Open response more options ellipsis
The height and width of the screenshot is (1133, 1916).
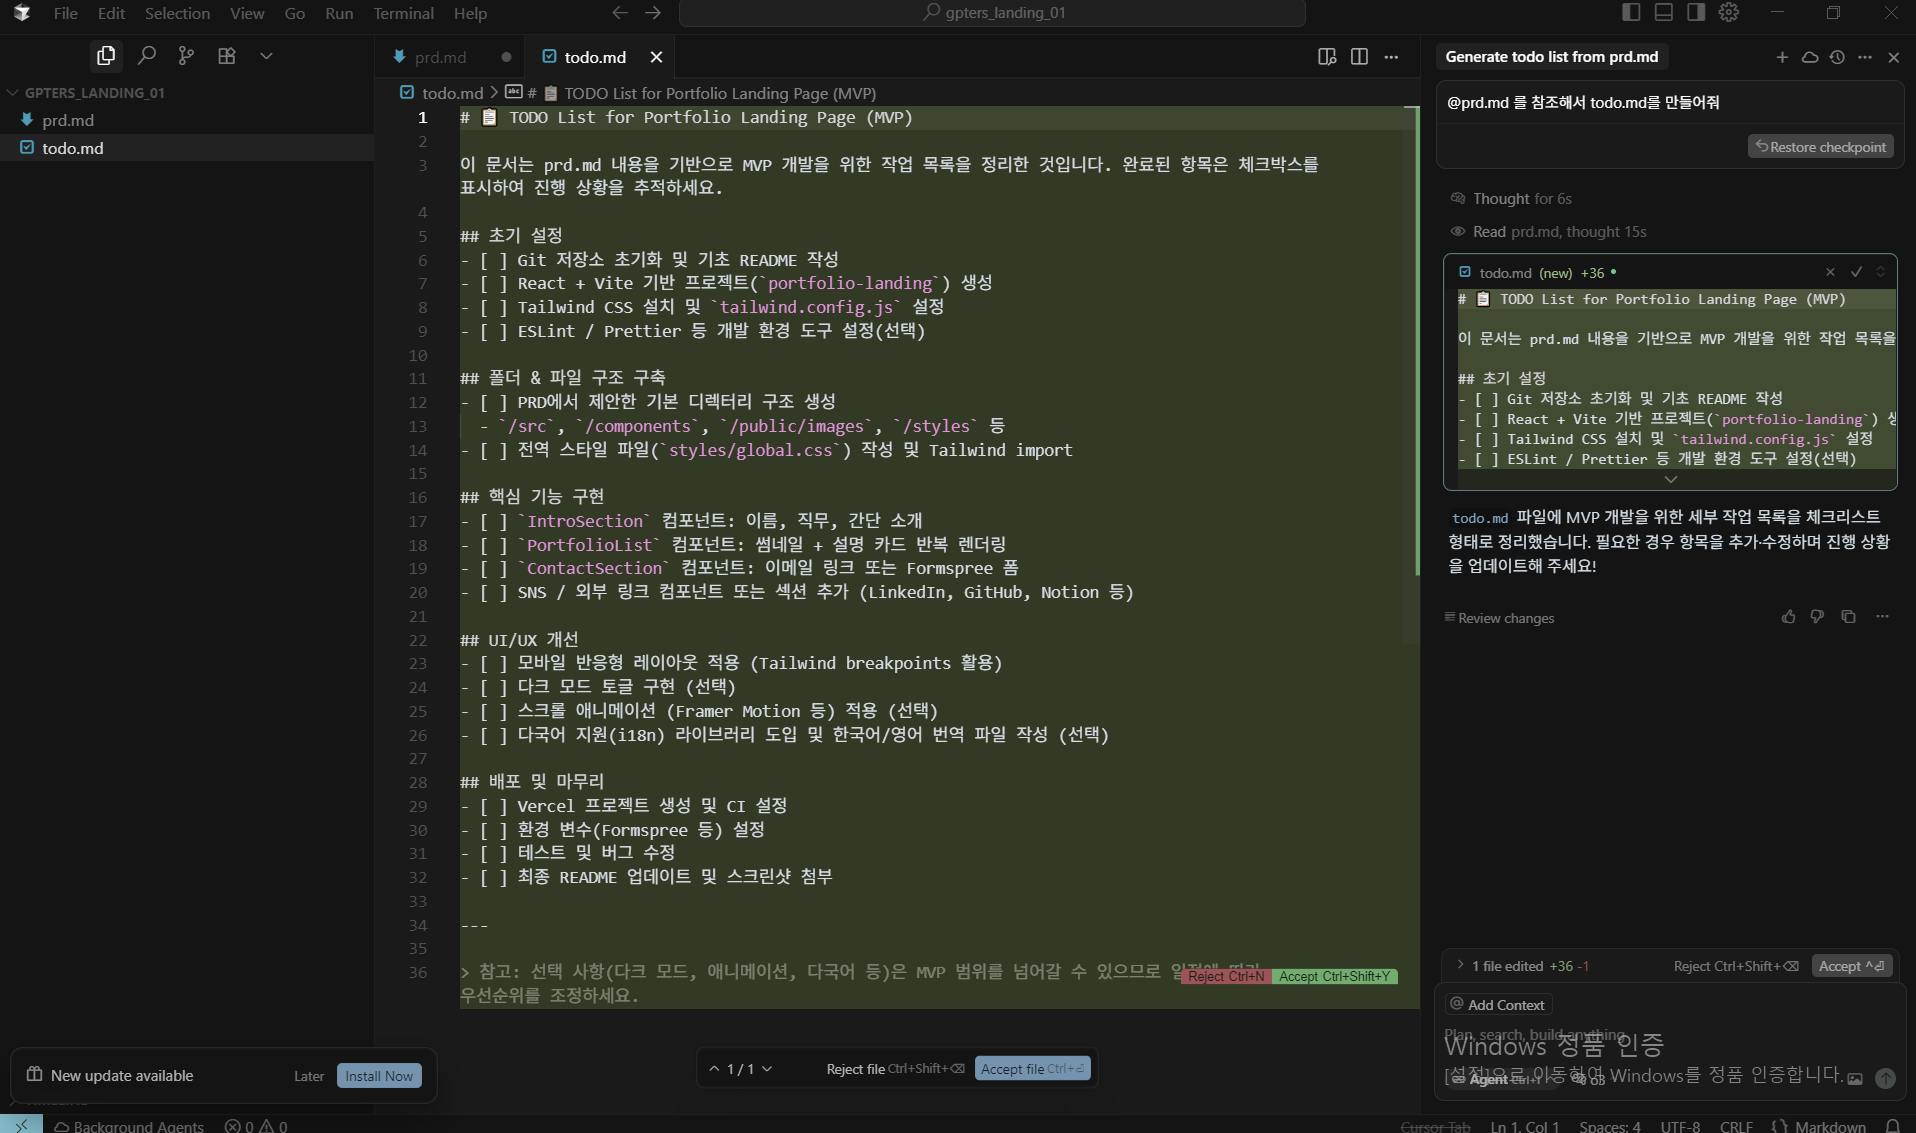pyautogui.click(x=1882, y=617)
